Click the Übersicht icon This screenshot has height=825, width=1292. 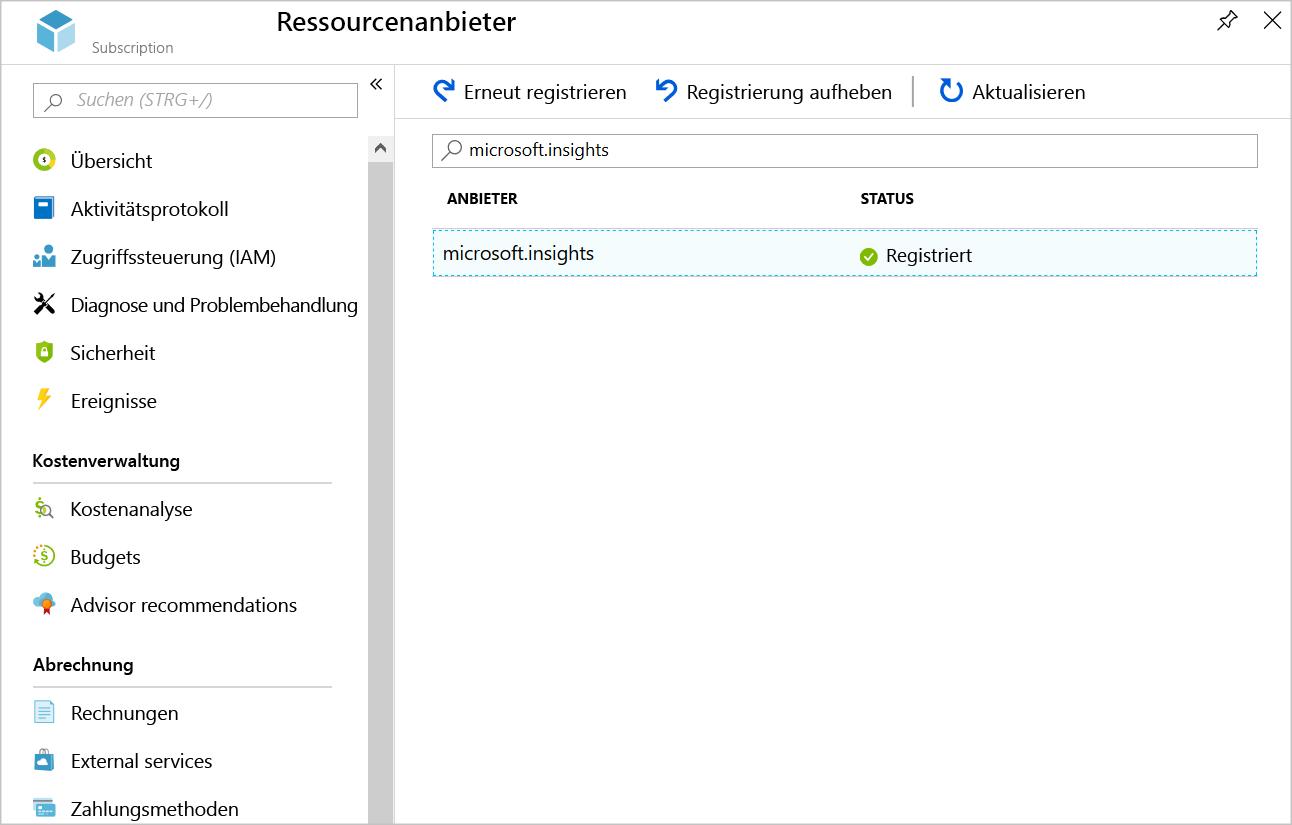[x=44, y=160]
